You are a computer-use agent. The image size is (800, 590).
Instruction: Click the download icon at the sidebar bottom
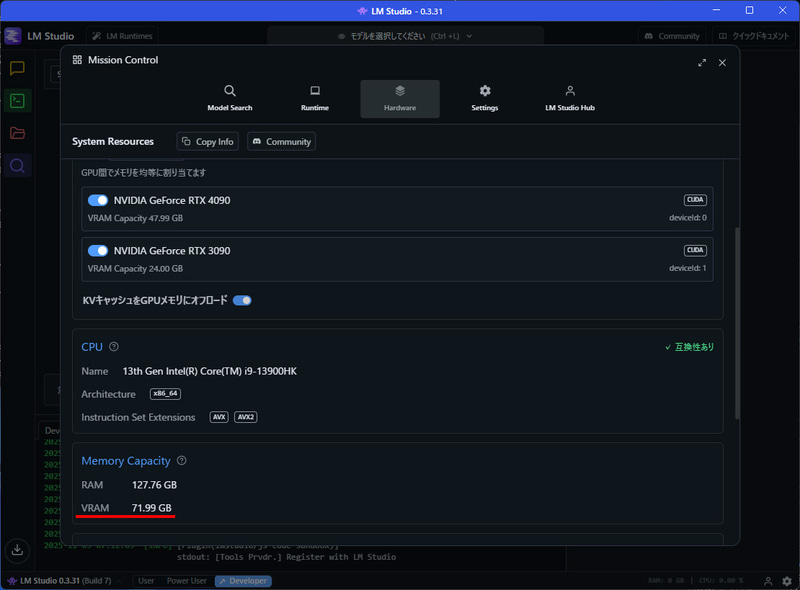click(x=16, y=550)
